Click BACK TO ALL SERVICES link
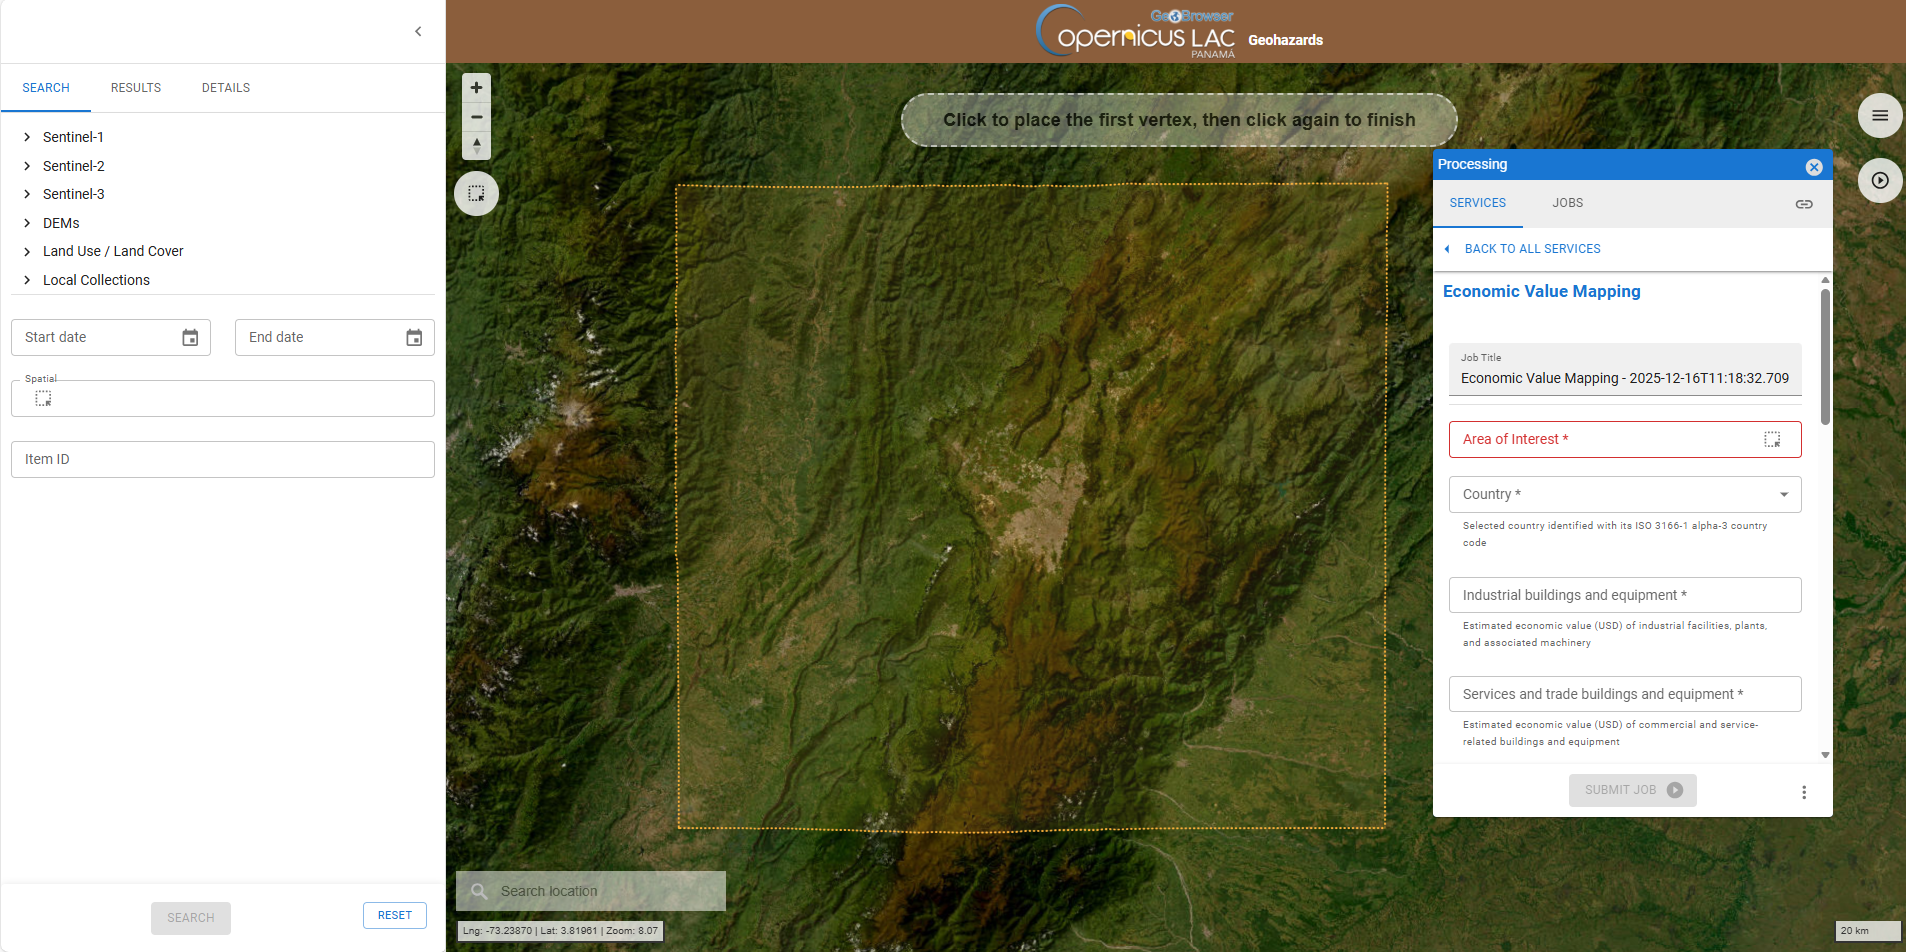The image size is (1906, 952). tap(1532, 249)
